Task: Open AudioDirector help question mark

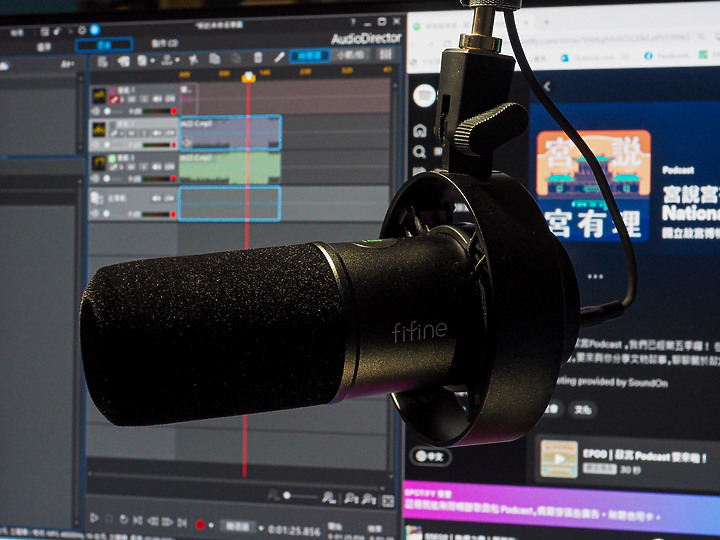Action: 353,22
